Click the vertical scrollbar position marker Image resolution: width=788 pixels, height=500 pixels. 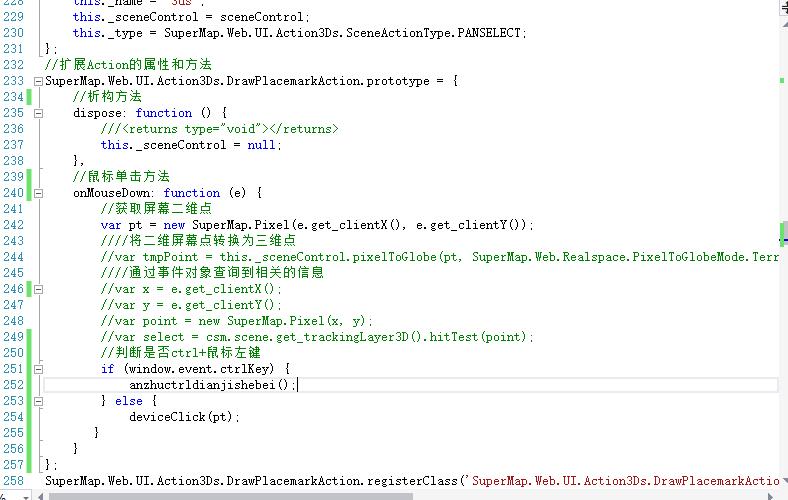pos(783,240)
